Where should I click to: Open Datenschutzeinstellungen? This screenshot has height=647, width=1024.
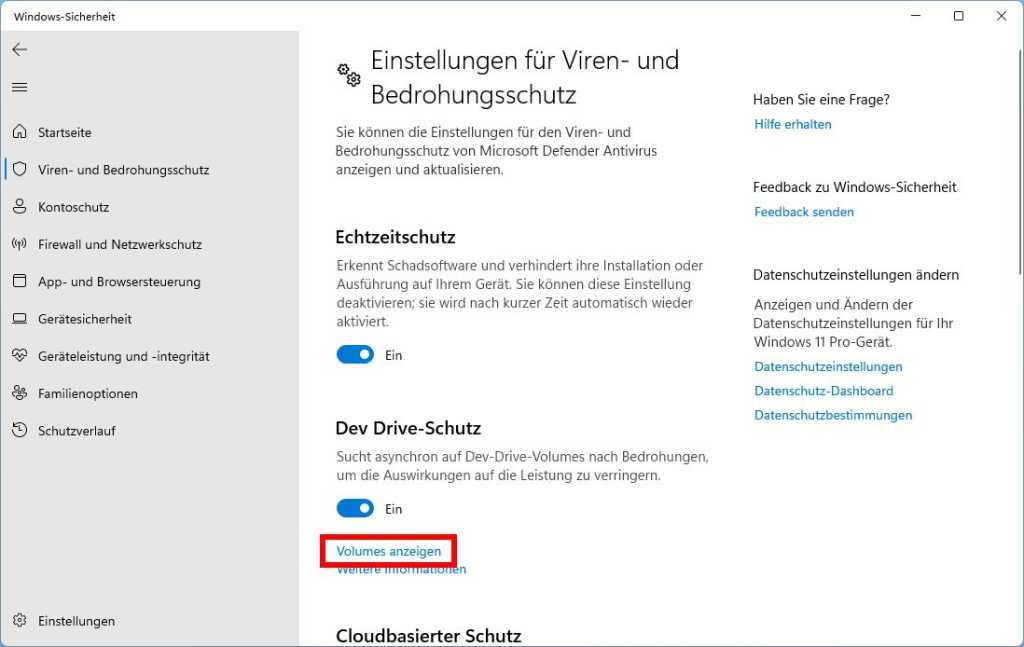point(828,366)
